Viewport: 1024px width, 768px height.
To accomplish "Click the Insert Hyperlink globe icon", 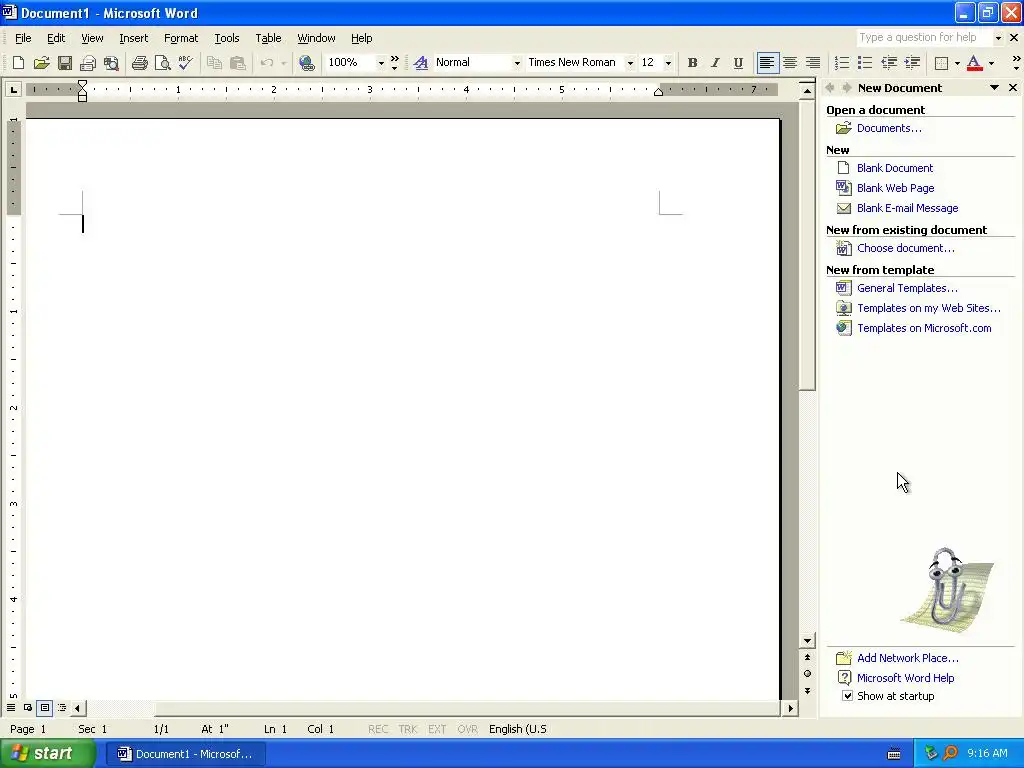I will coord(306,63).
